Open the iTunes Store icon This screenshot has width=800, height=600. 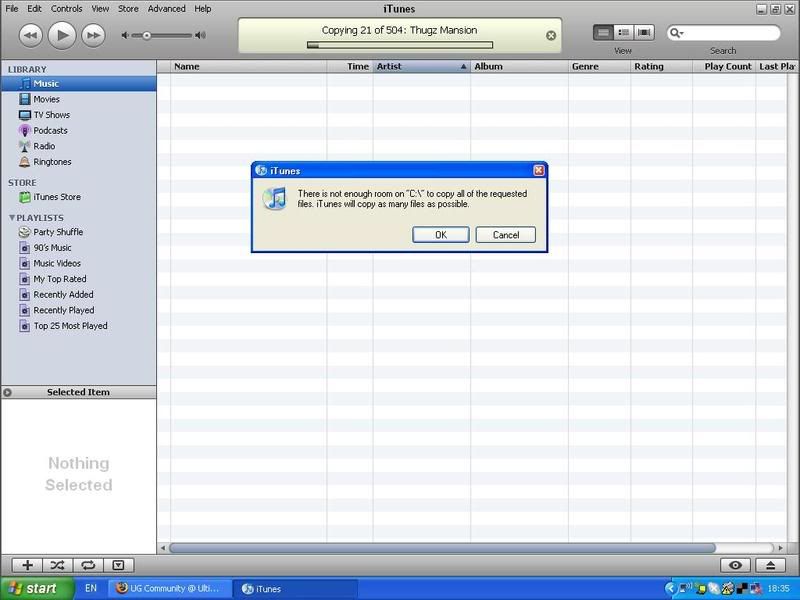coord(24,197)
